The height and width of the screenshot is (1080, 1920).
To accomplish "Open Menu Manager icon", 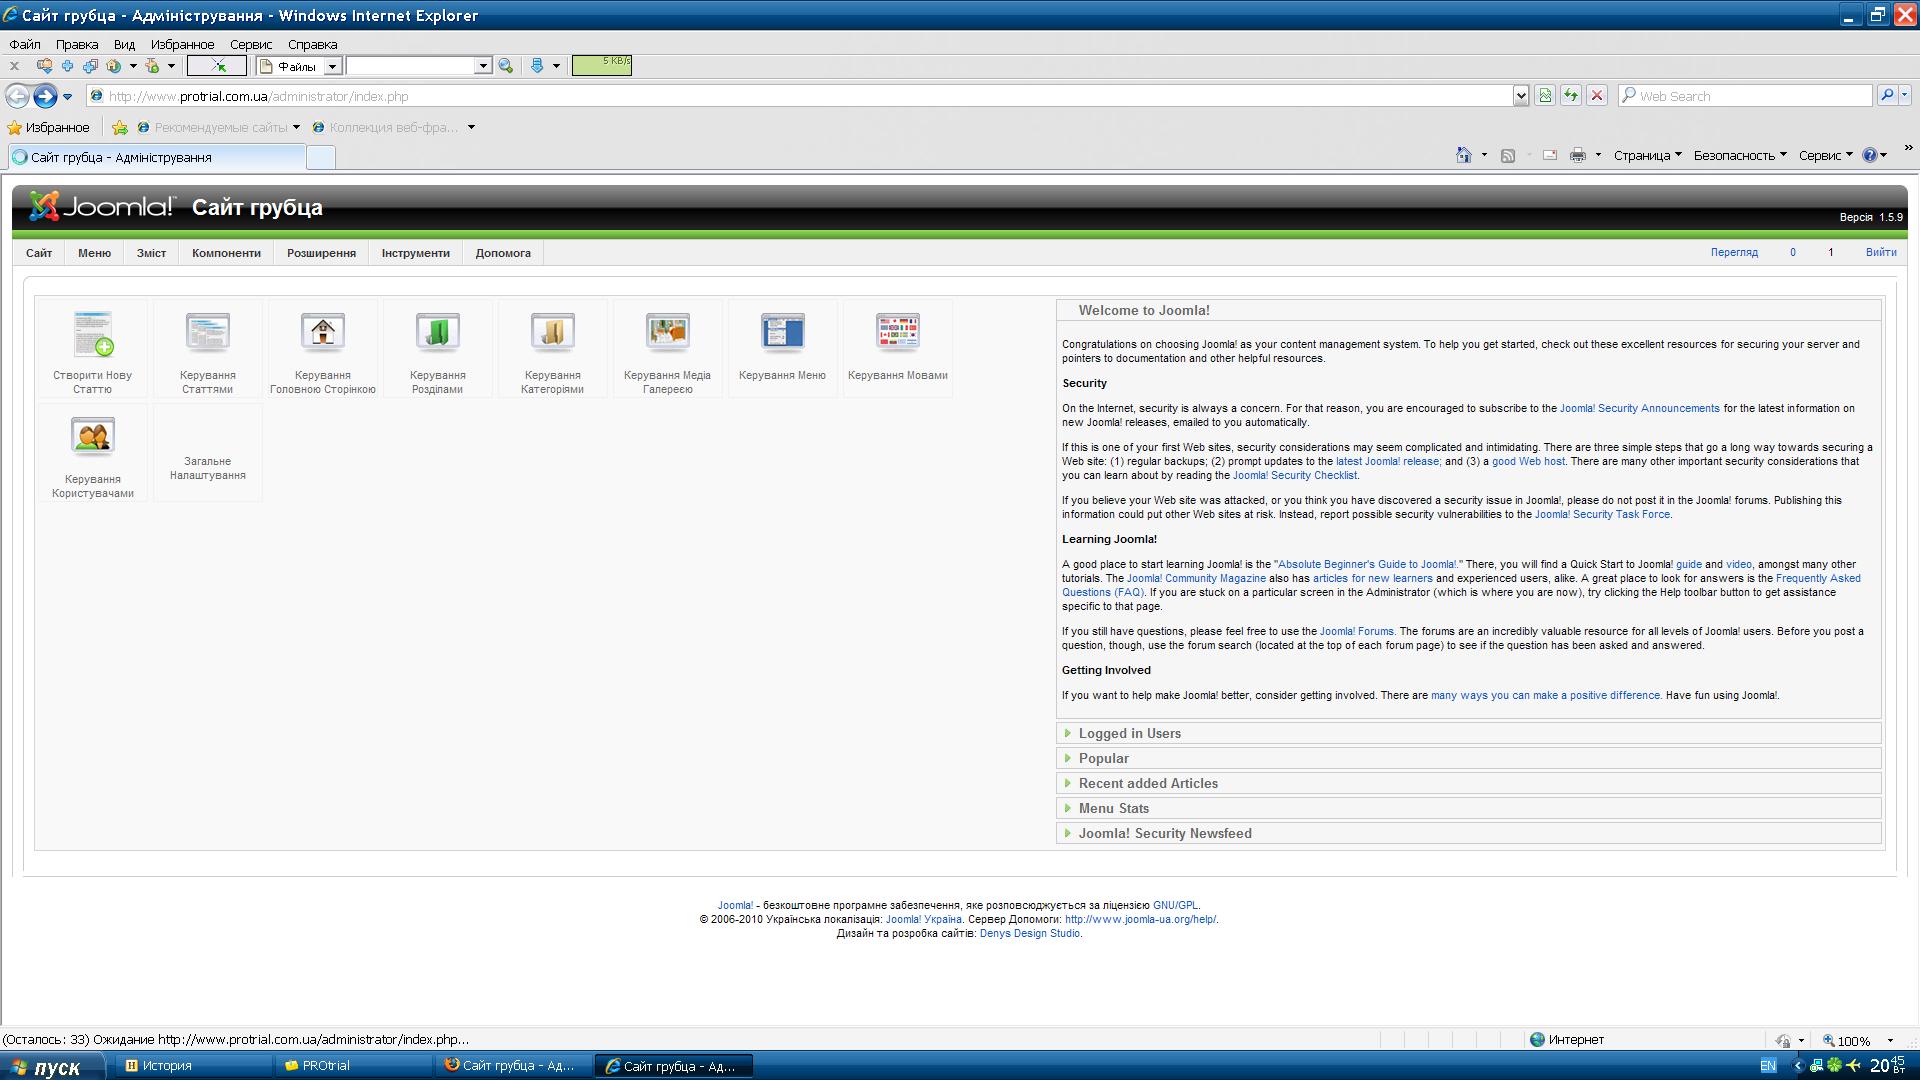I will coord(782,334).
